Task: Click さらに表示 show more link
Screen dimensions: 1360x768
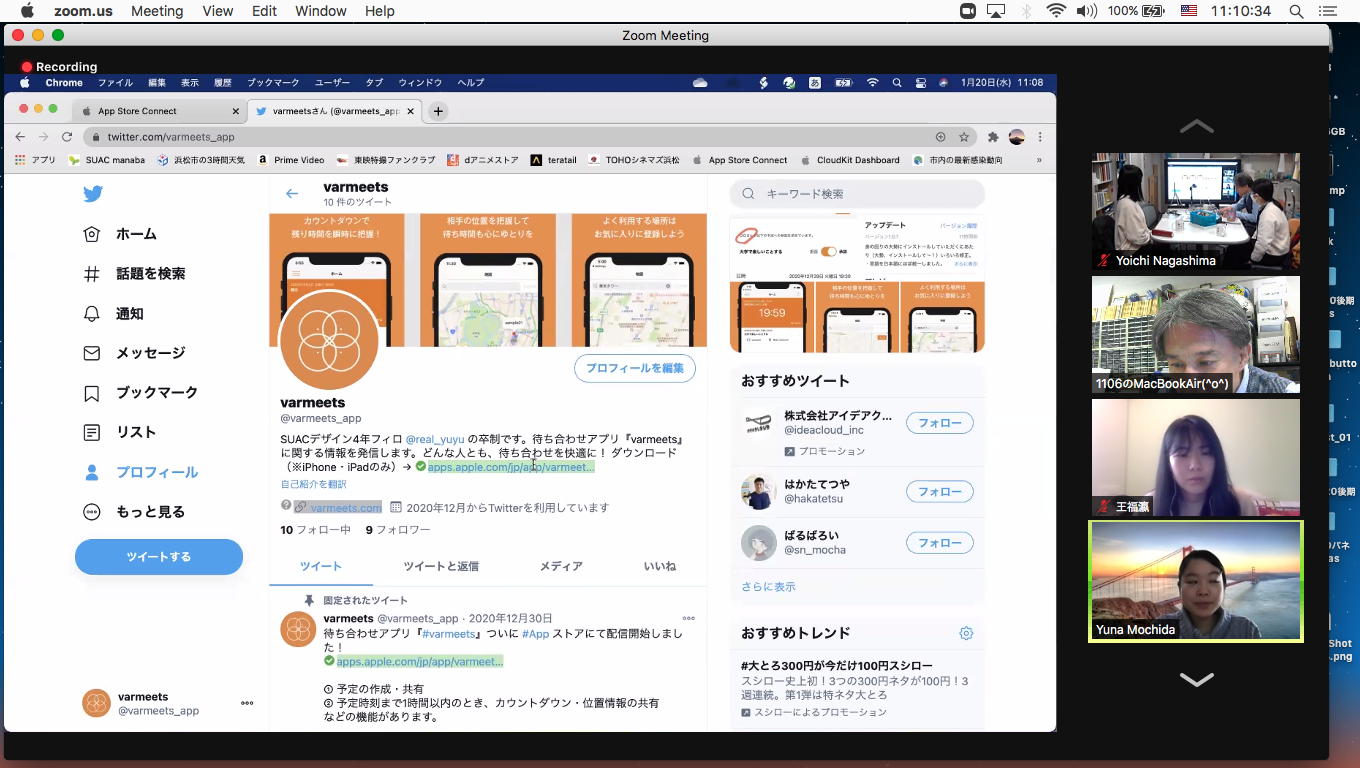Action: 768,587
